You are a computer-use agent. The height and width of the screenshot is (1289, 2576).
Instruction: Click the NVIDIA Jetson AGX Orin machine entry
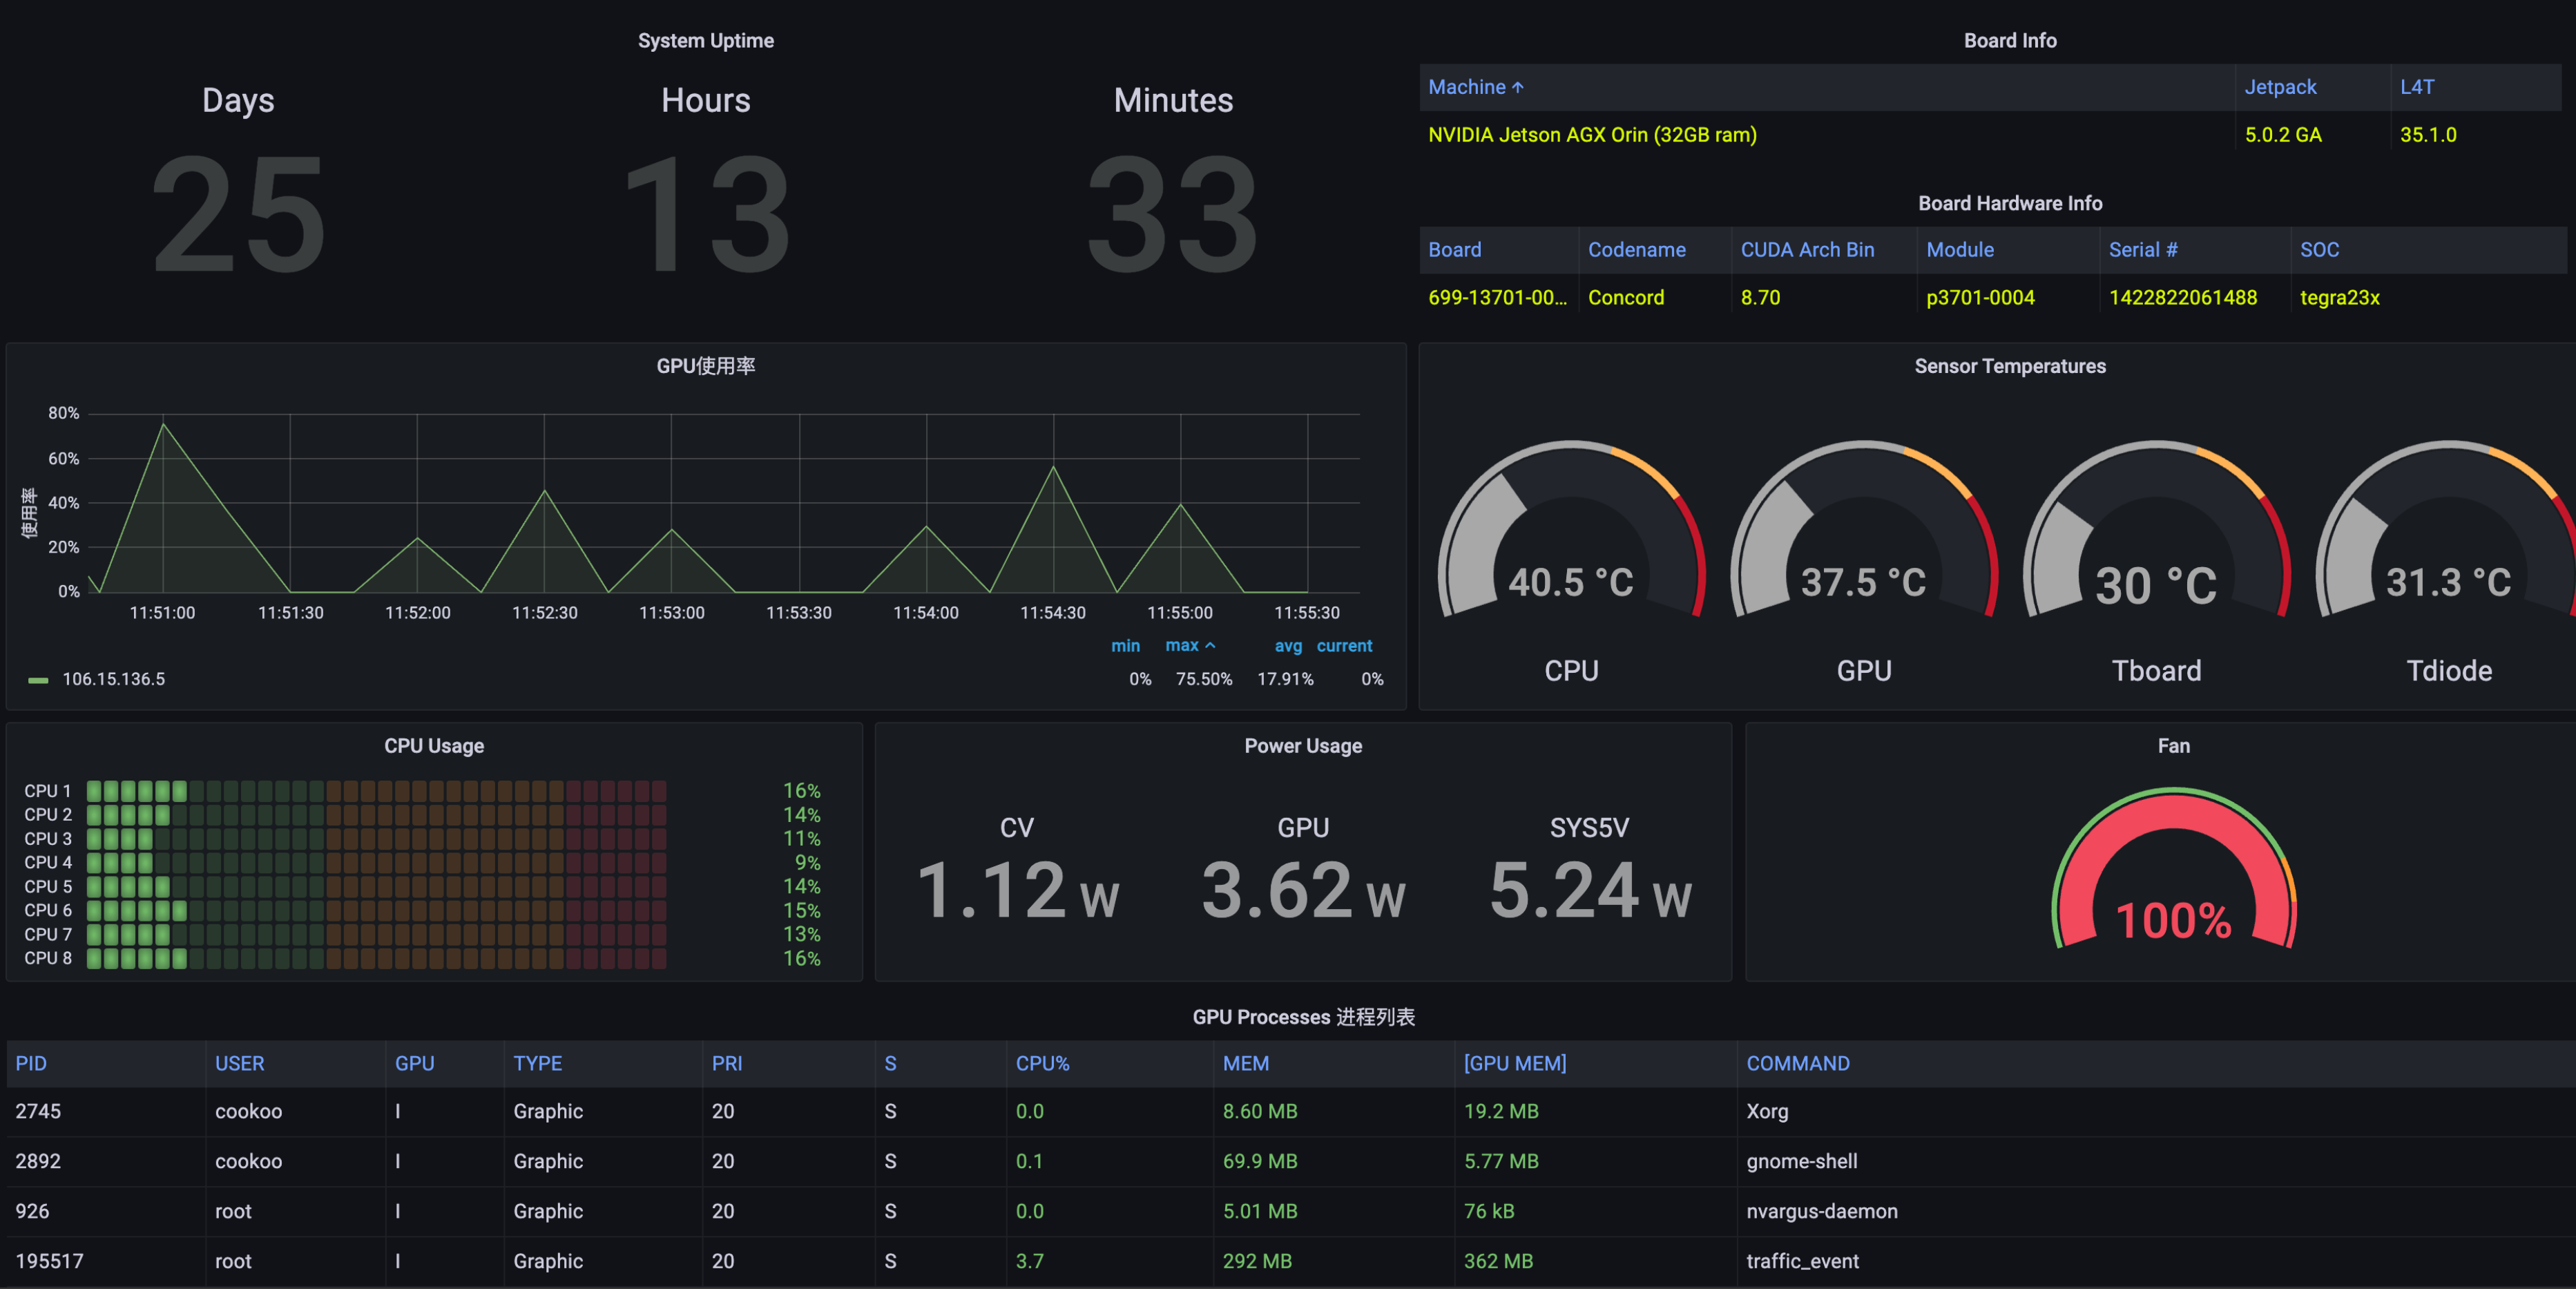(x=1592, y=134)
